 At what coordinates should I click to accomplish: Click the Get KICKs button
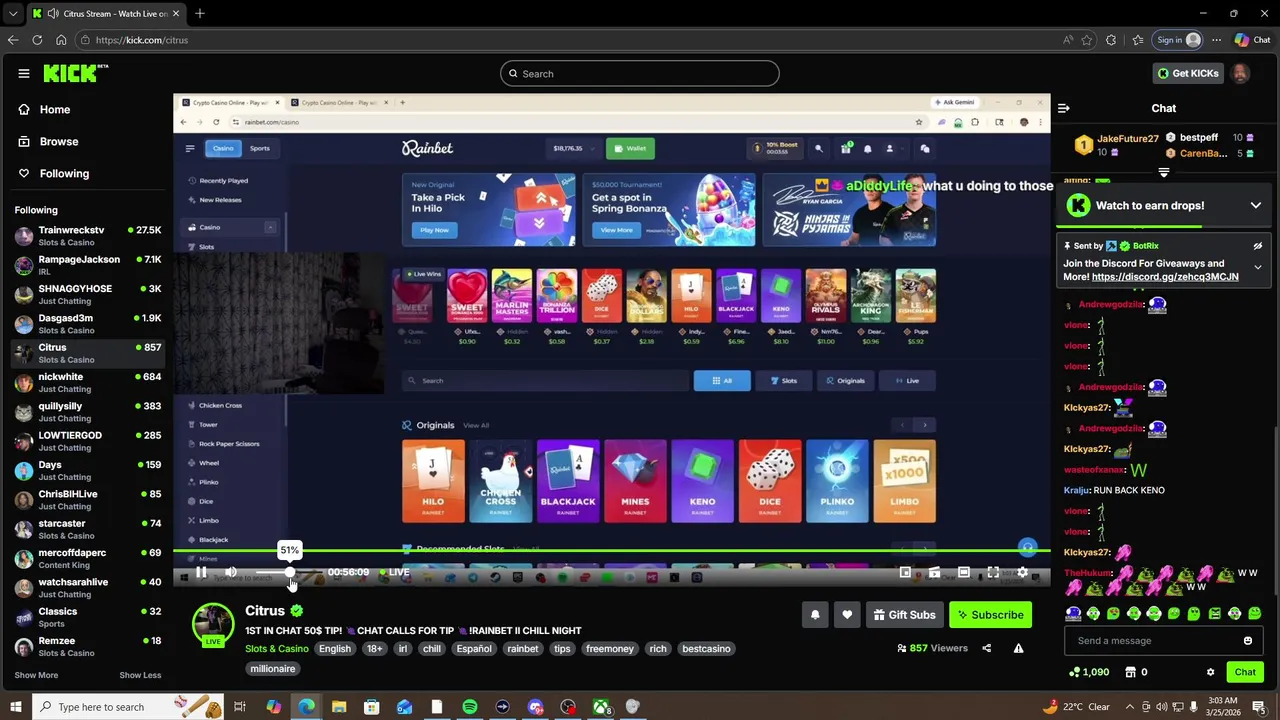coord(1187,73)
